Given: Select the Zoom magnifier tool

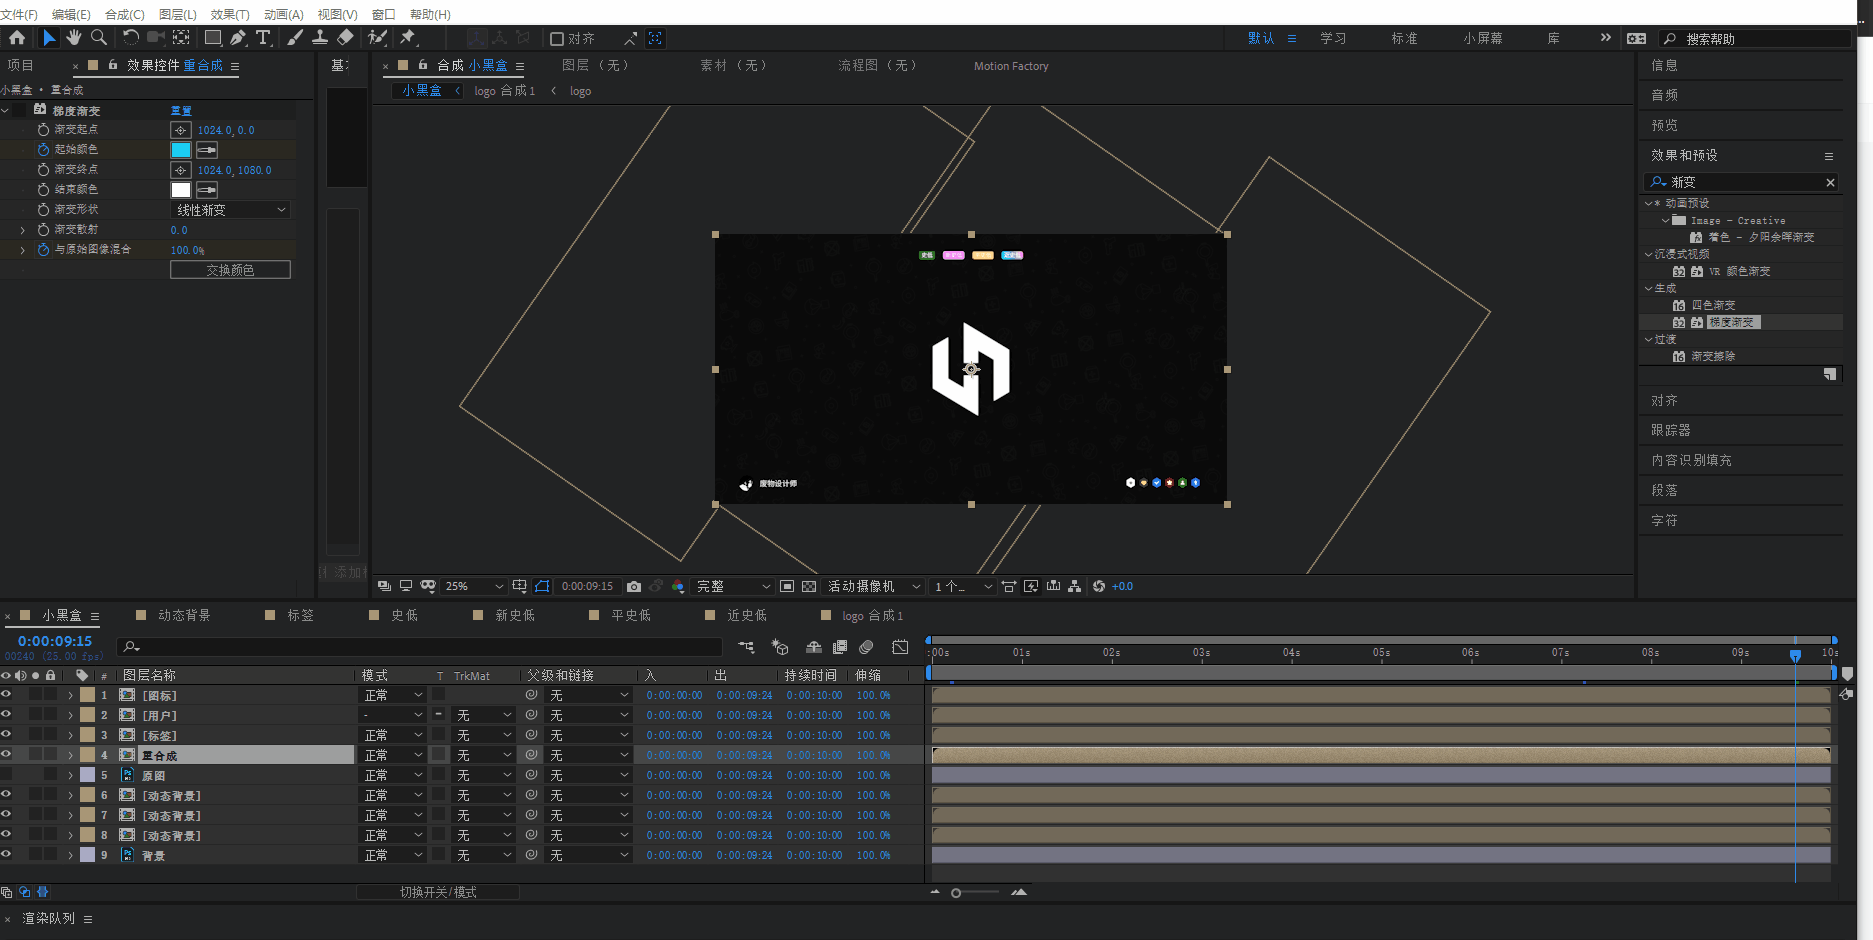Looking at the screenshot, I should click(x=99, y=38).
